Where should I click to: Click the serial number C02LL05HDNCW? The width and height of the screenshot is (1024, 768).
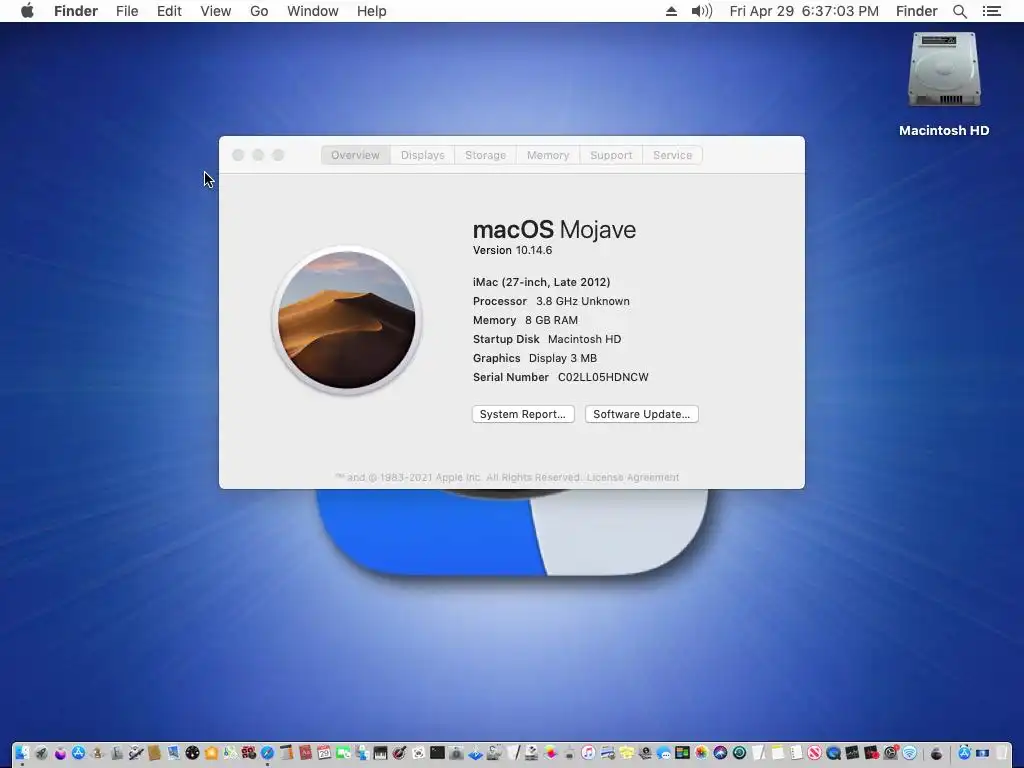[603, 377]
